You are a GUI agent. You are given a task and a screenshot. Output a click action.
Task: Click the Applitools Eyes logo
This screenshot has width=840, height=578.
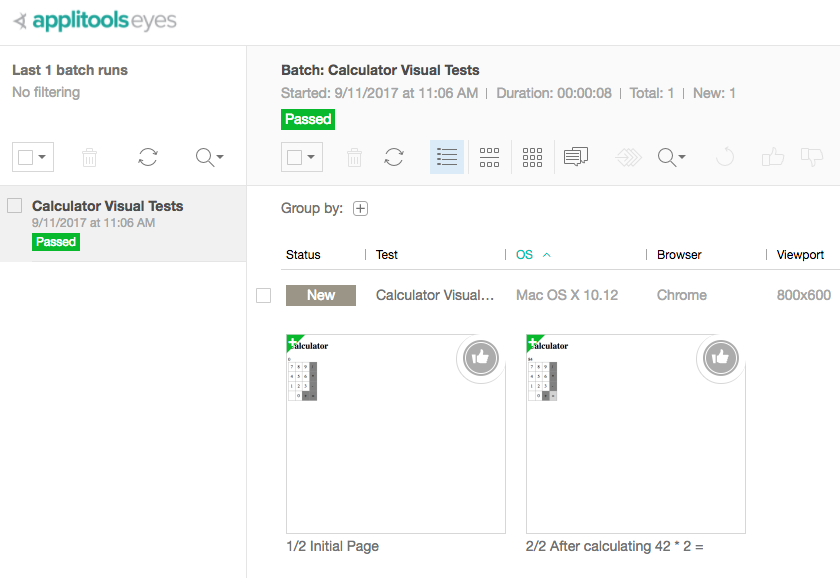click(95, 21)
